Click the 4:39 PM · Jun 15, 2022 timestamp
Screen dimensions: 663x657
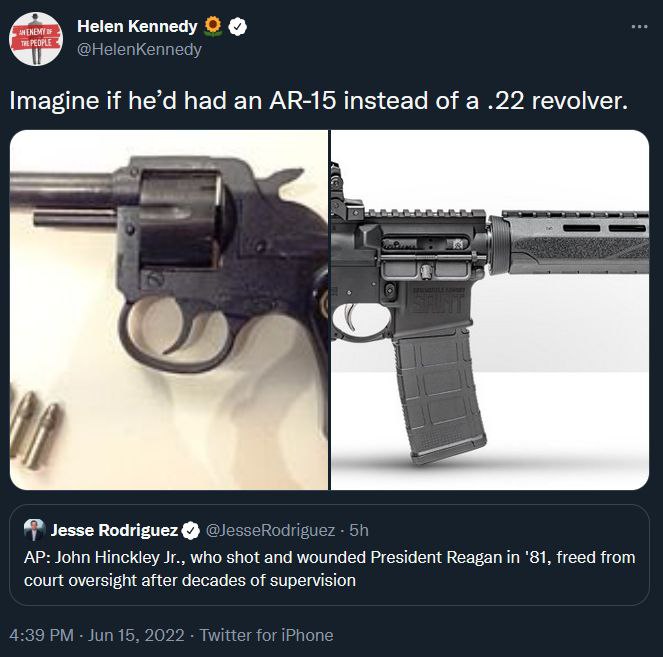click(x=97, y=635)
